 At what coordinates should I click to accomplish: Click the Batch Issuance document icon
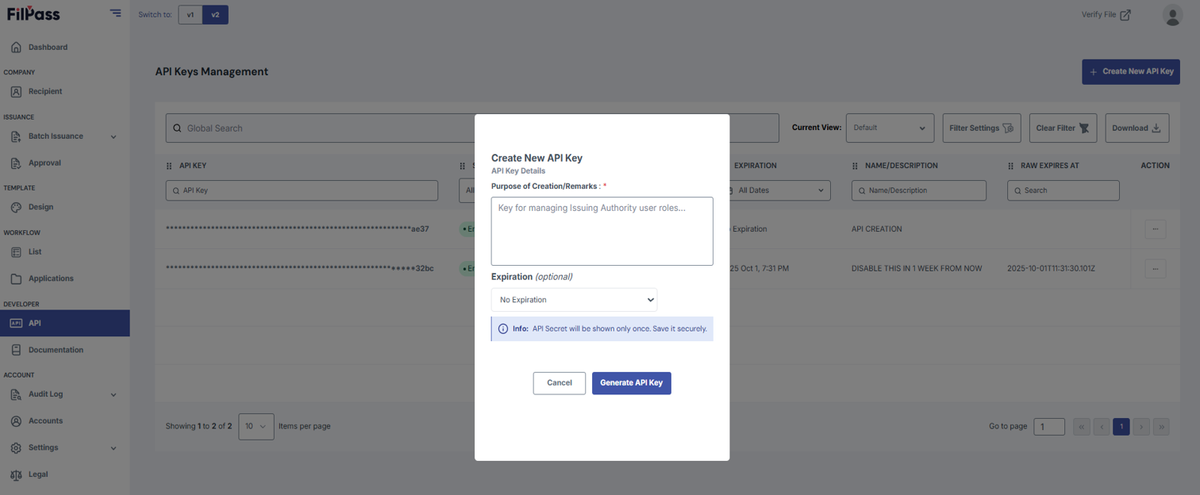coord(16,136)
